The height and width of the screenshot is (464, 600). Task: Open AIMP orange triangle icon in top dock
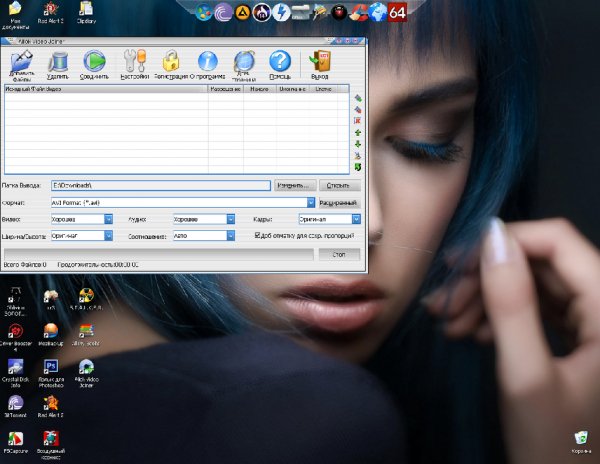[242, 13]
